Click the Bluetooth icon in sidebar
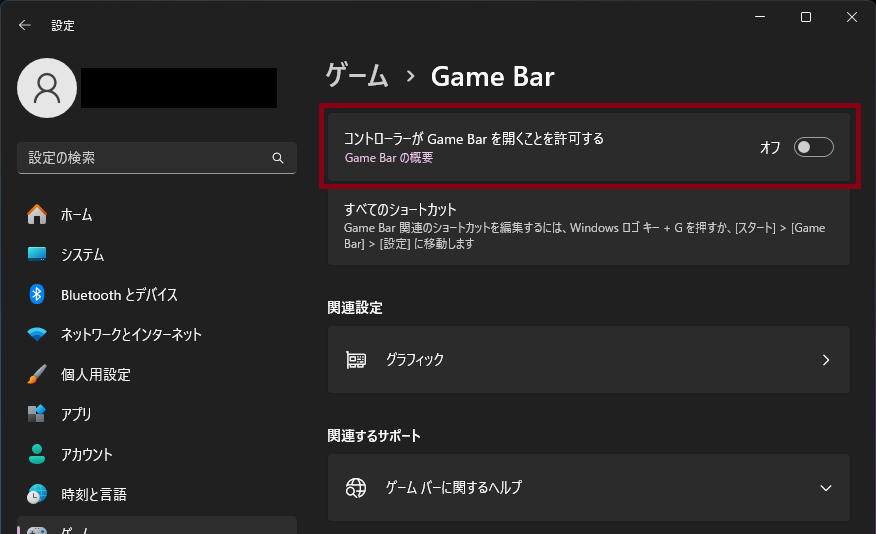The height and width of the screenshot is (534, 876). pos(37,294)
